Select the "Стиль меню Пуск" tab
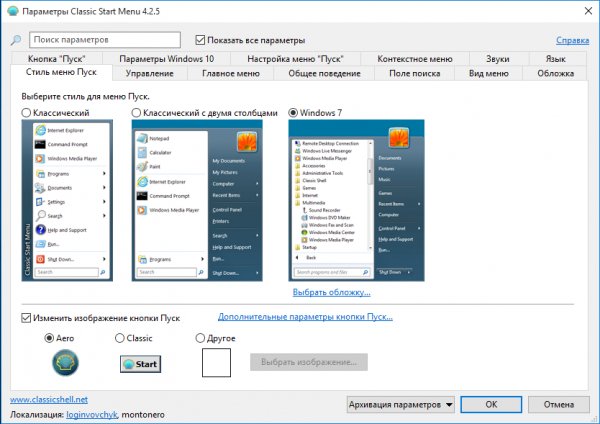 (x=61, y=72)
